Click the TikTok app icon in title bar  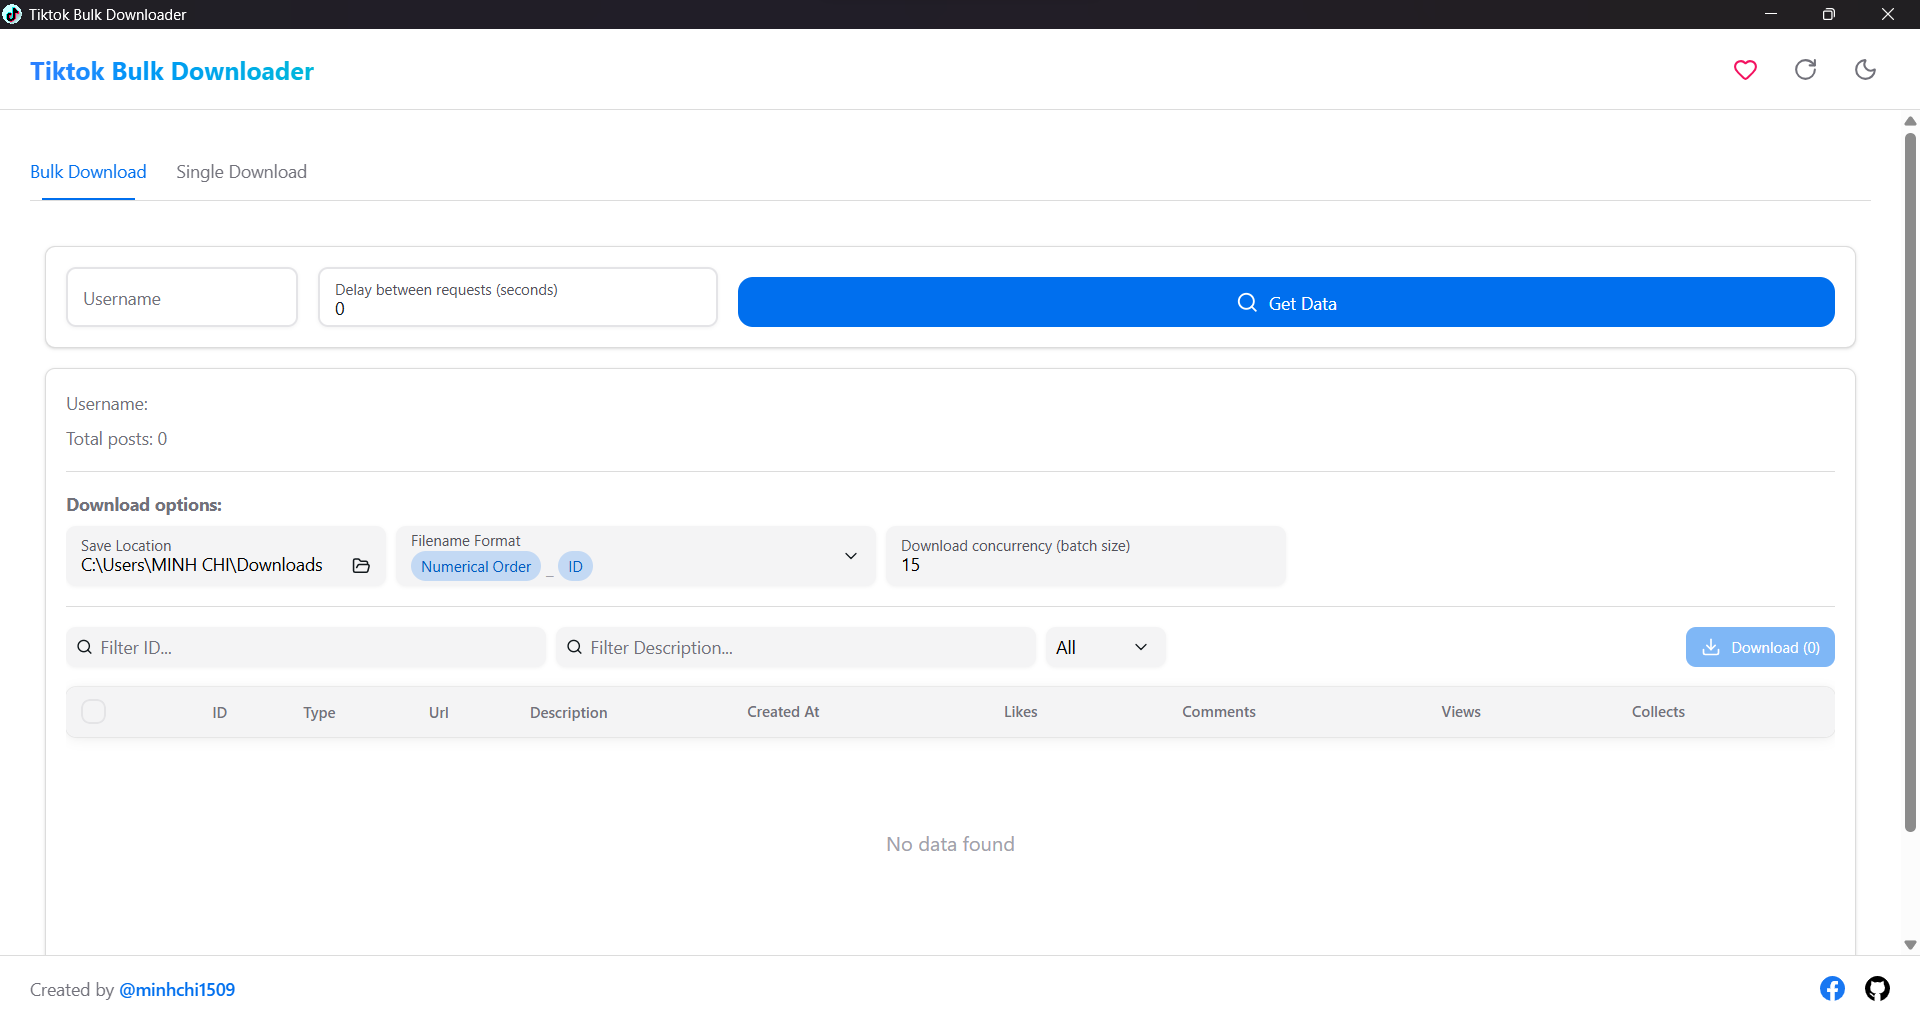[x=12, y=14]
